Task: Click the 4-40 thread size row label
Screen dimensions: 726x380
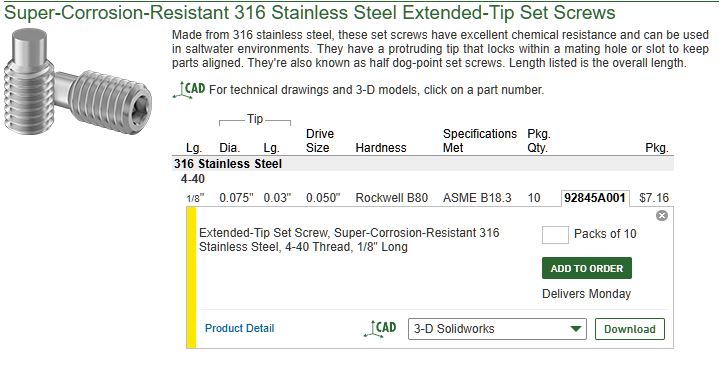Action: (193, 179)
